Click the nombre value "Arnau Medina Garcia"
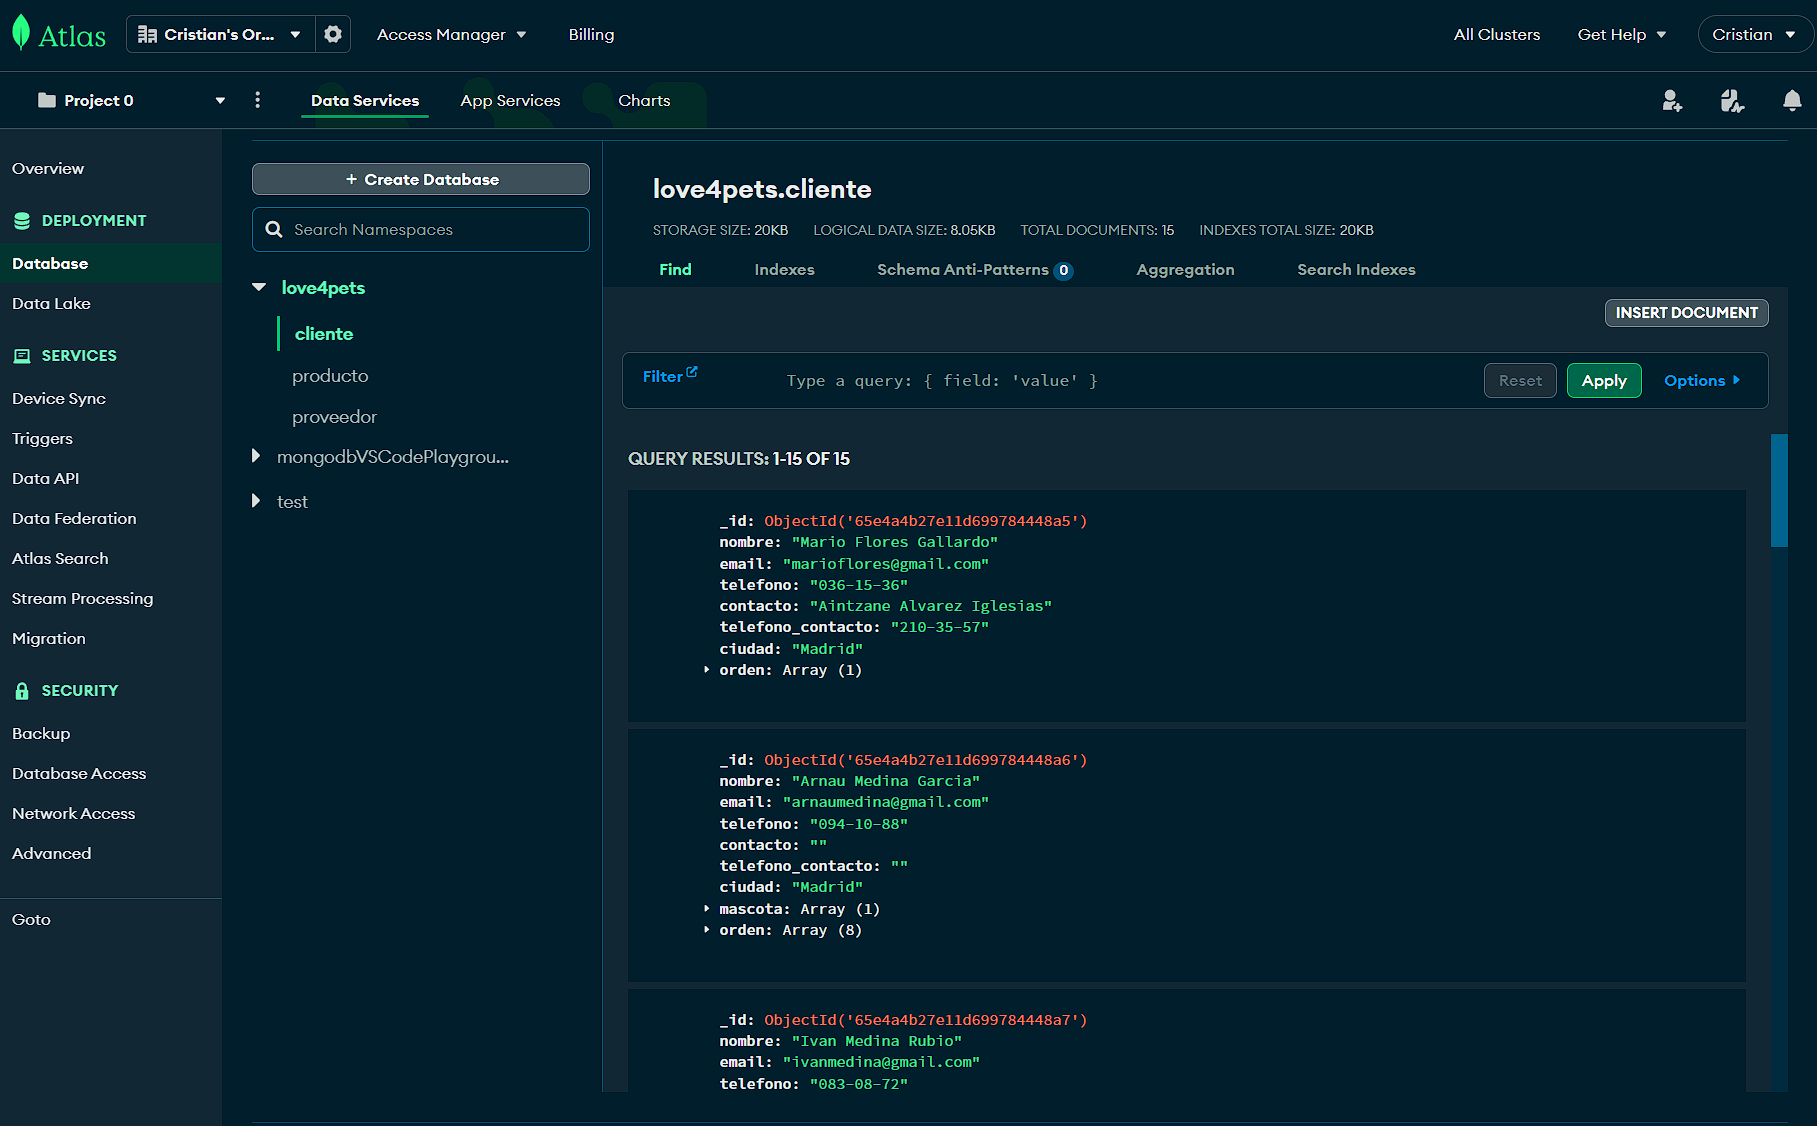Image resolution: width=1817 pixels, height=1126 pixels. click(886, 781)
